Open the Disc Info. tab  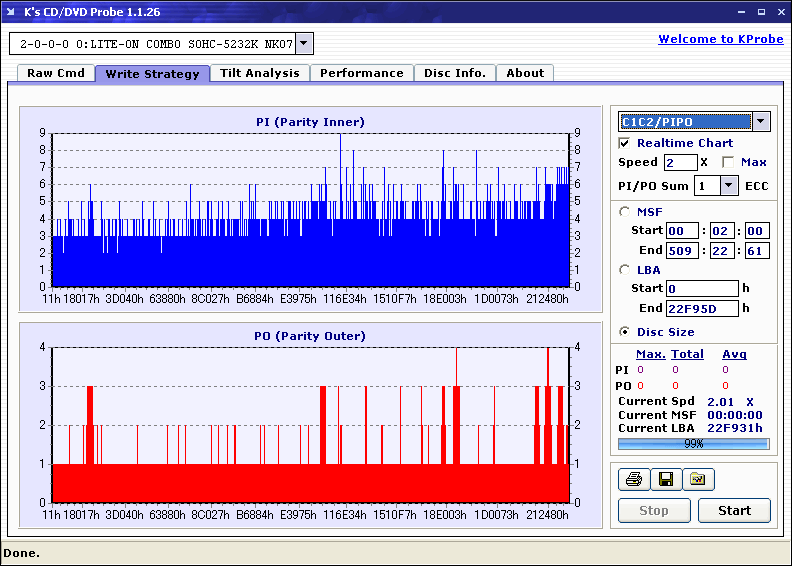point(454,73)
